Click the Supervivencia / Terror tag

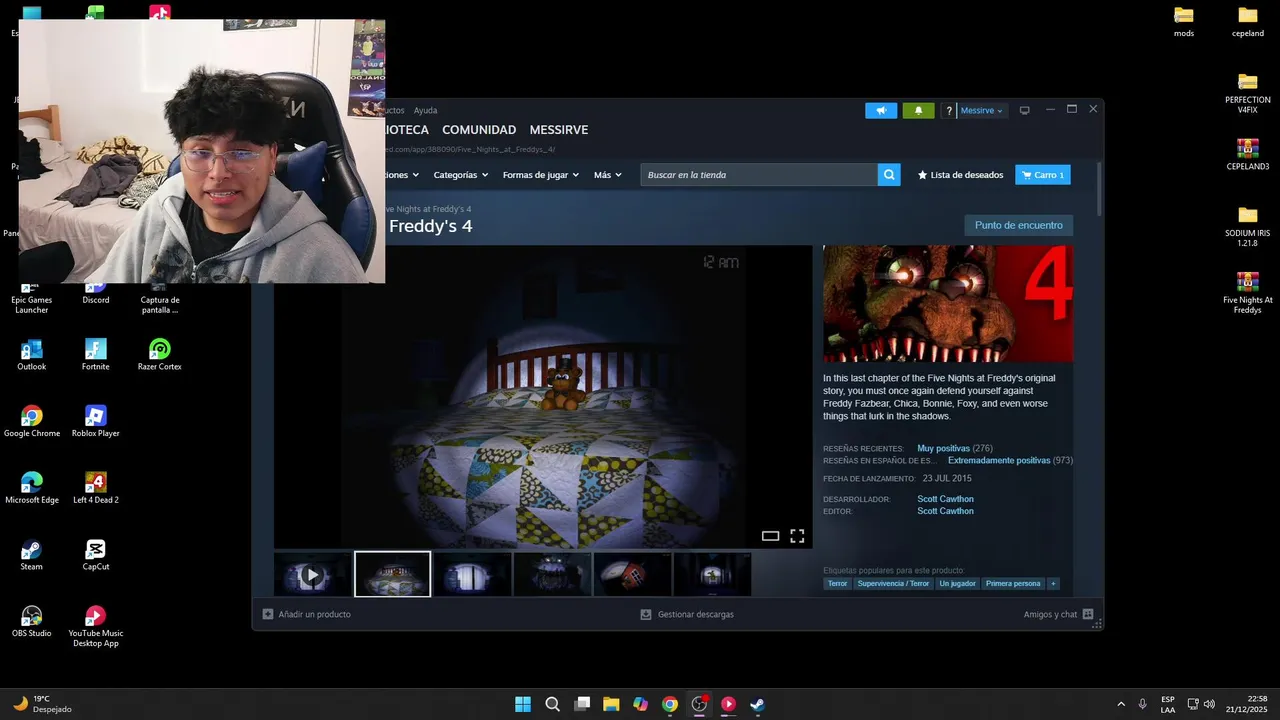(x=893, y=583)
